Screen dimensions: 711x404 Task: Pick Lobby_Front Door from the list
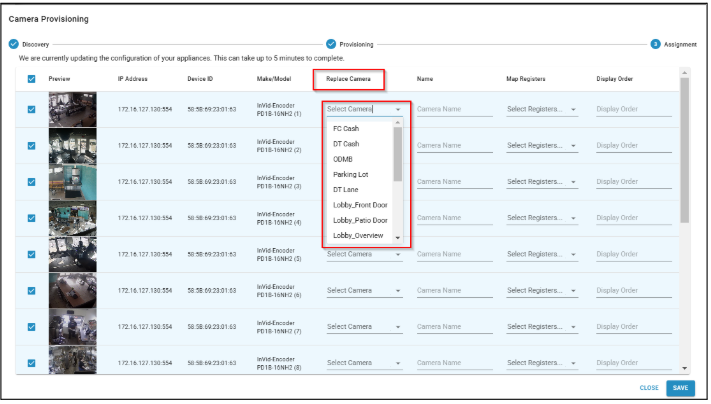361,204
